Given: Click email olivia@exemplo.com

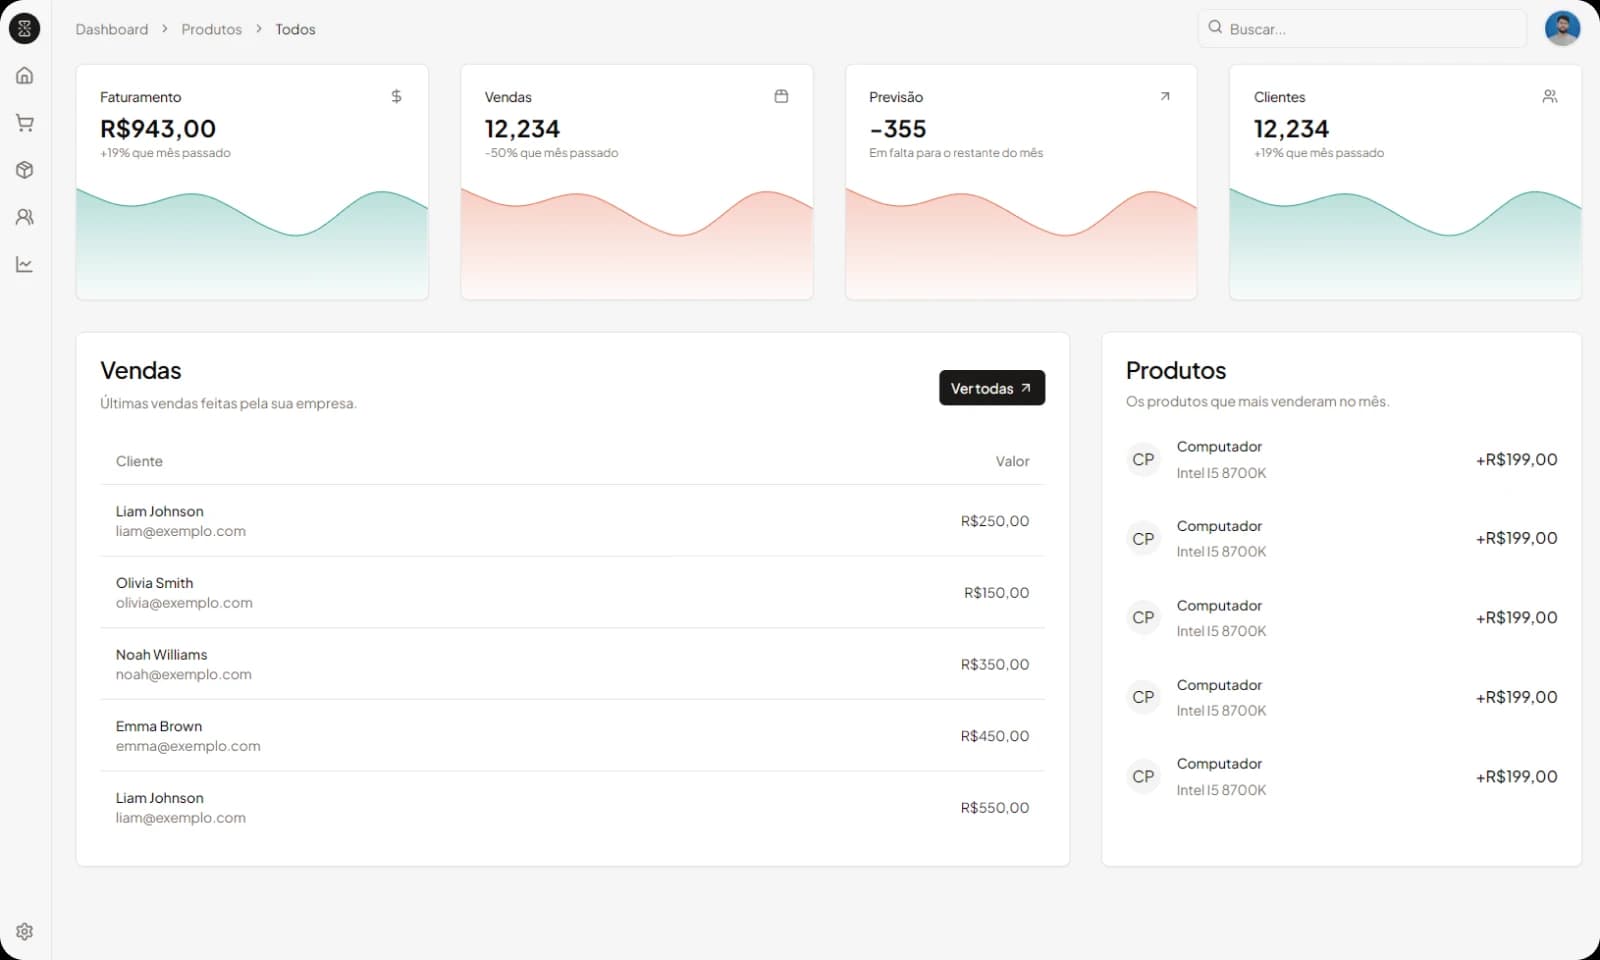Looking at the screenshot, I should pos(184,603).
